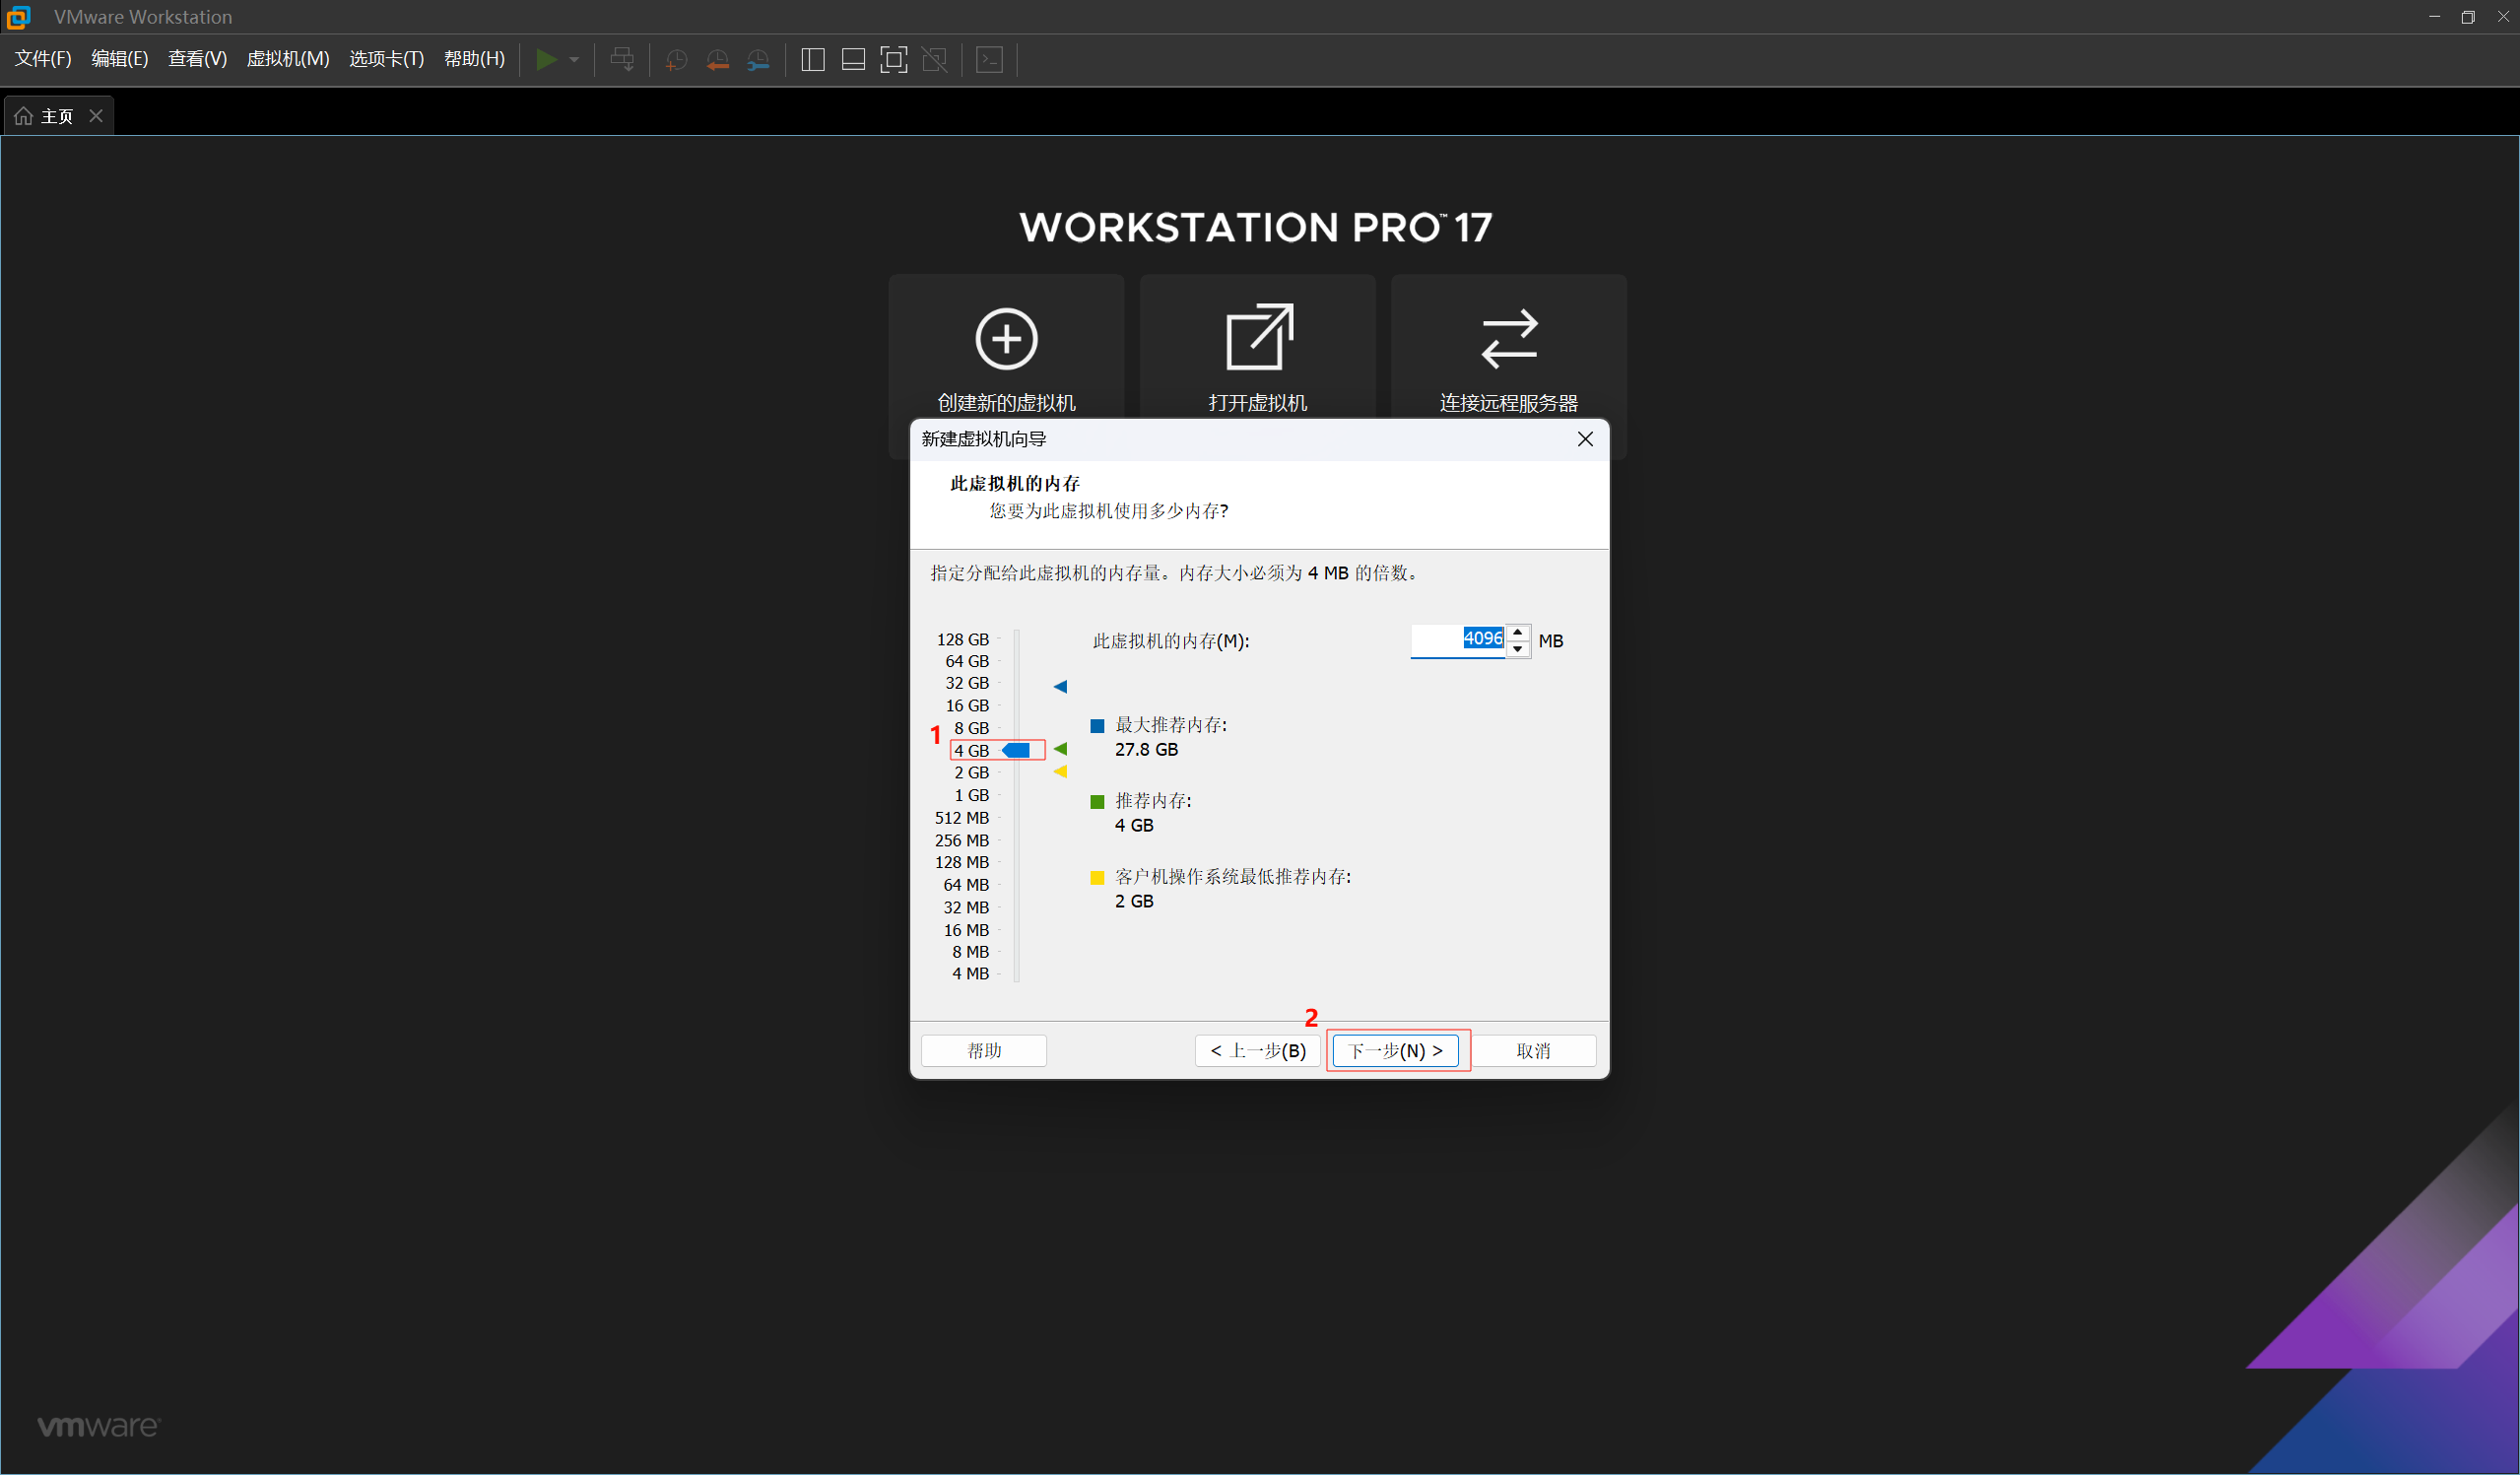2520x1475 pixels.
Task: Click the 4 GB memory slider handle
Action: pyautogui.click(x=1017, y=750)
